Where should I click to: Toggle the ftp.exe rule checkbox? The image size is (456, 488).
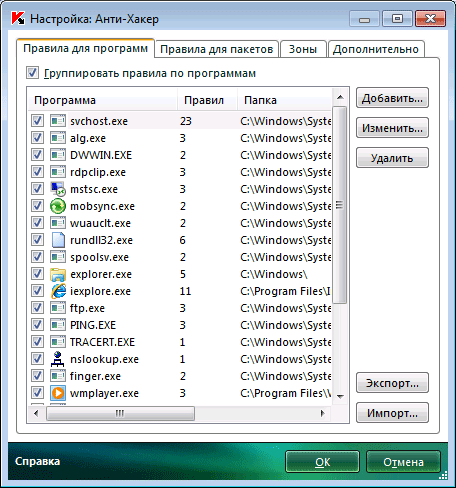[37, 307]
